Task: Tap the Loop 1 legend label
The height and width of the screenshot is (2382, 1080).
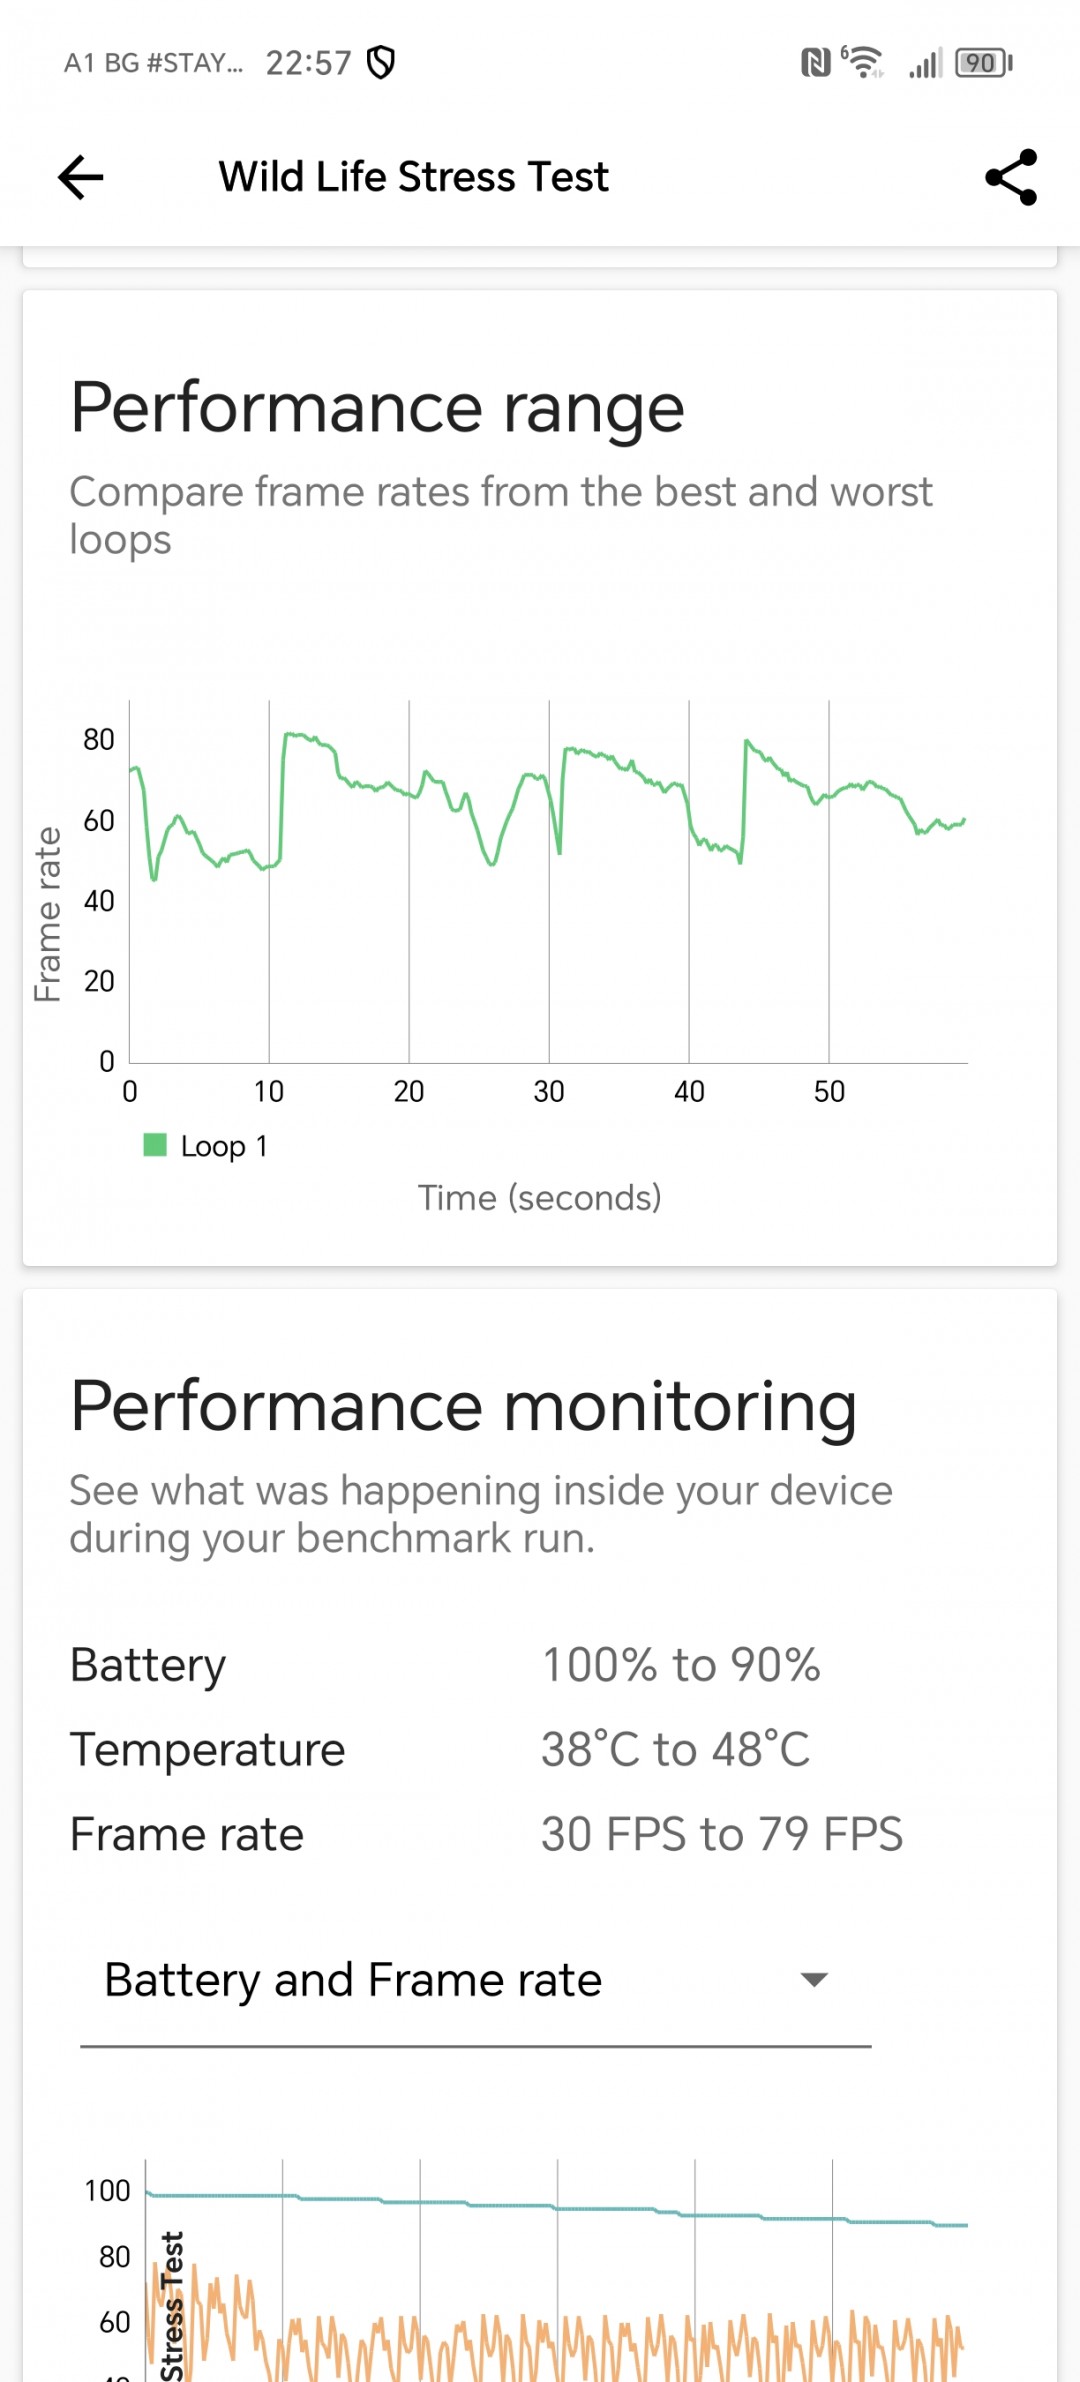Action: 224,1146
